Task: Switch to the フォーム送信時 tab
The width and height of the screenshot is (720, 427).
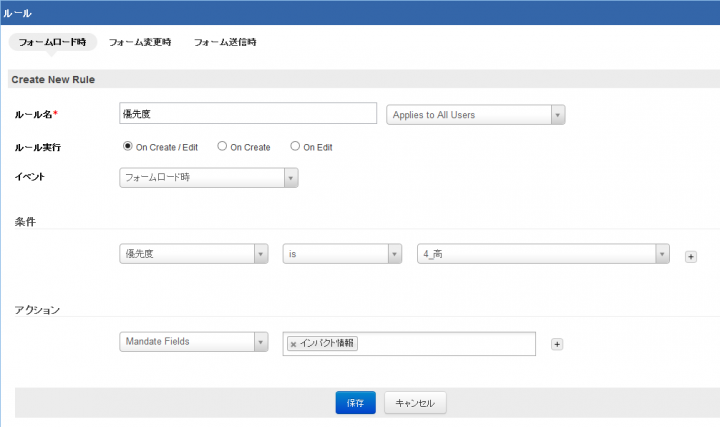Action: coord(225,42)
